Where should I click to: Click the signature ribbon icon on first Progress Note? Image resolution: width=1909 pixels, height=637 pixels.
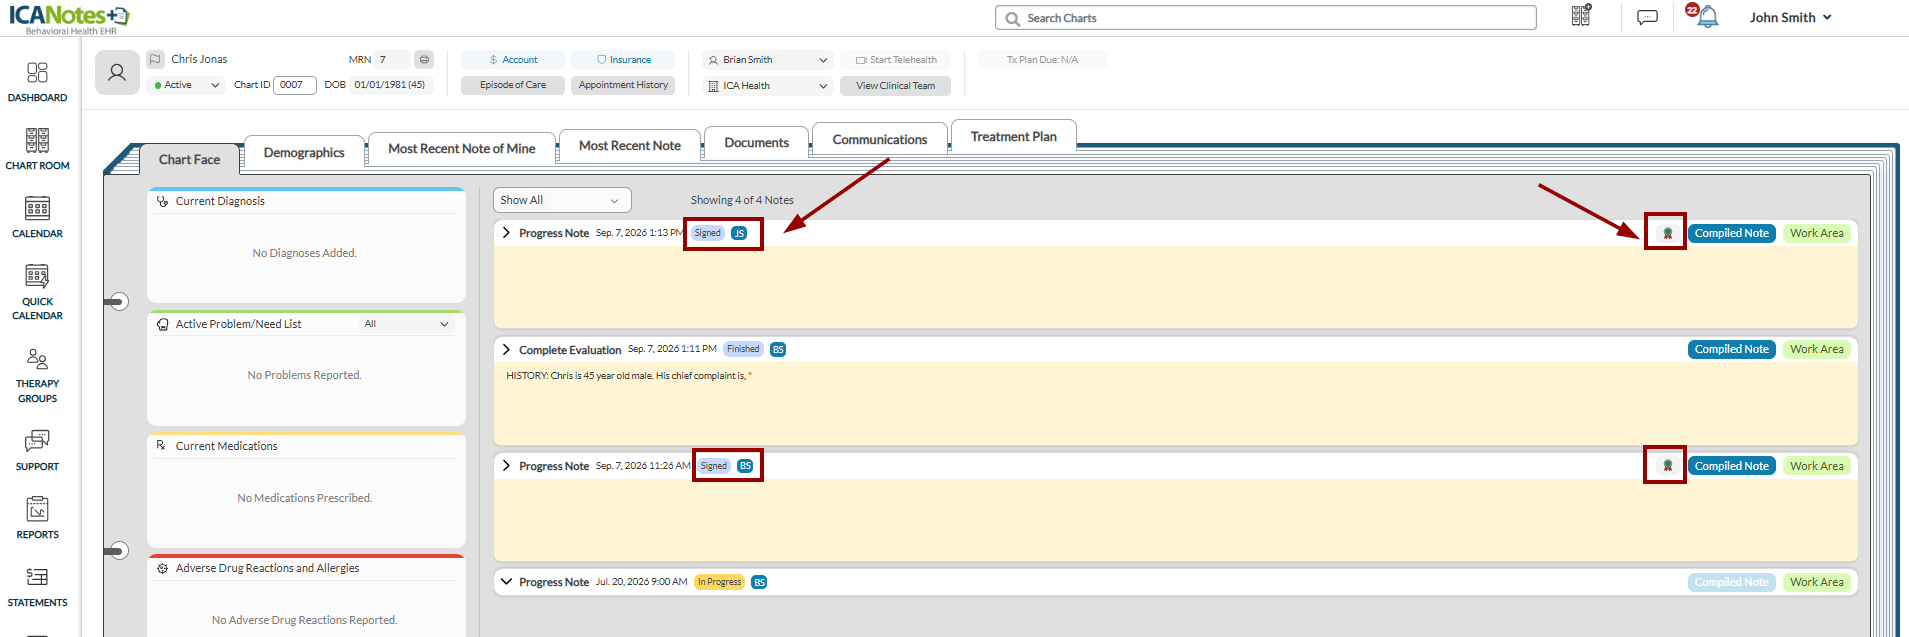[x=1667, y=233]
